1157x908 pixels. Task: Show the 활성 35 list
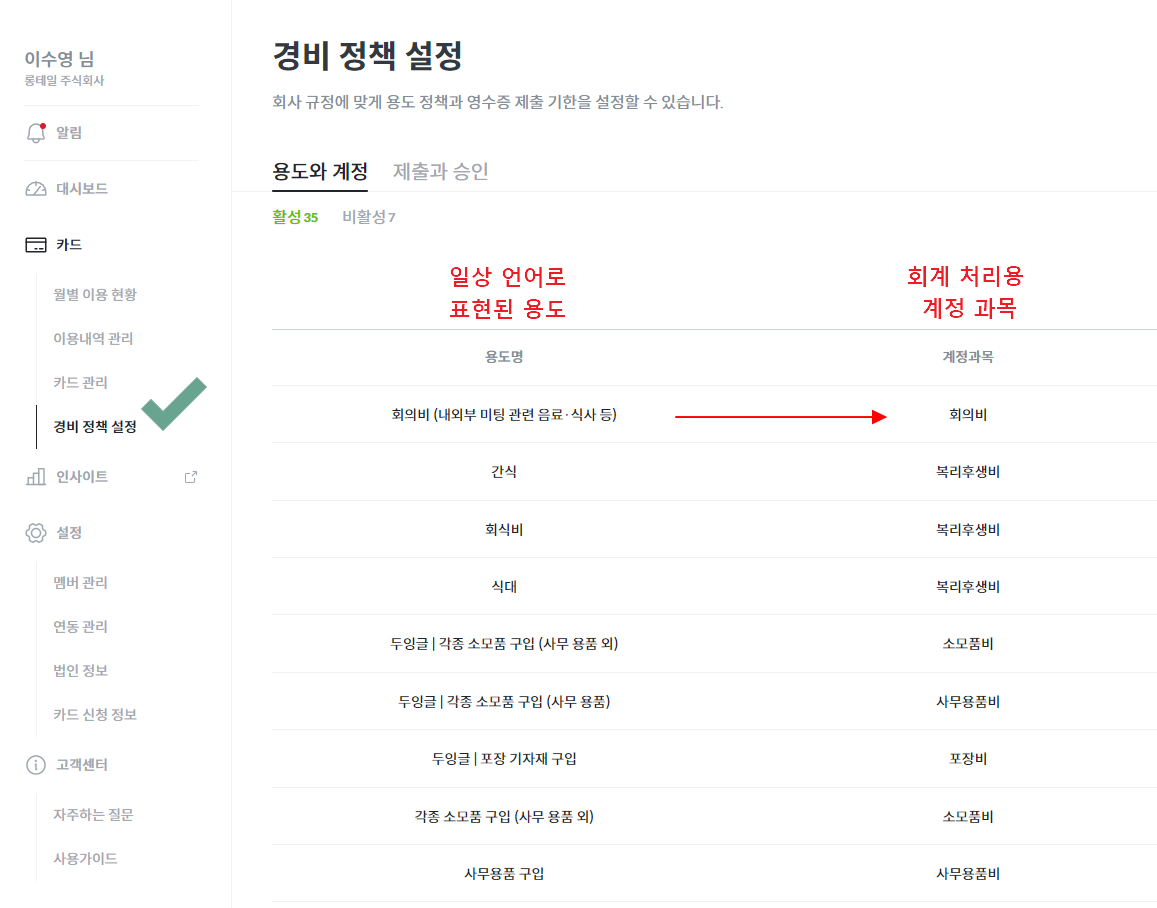coord(295,217)
